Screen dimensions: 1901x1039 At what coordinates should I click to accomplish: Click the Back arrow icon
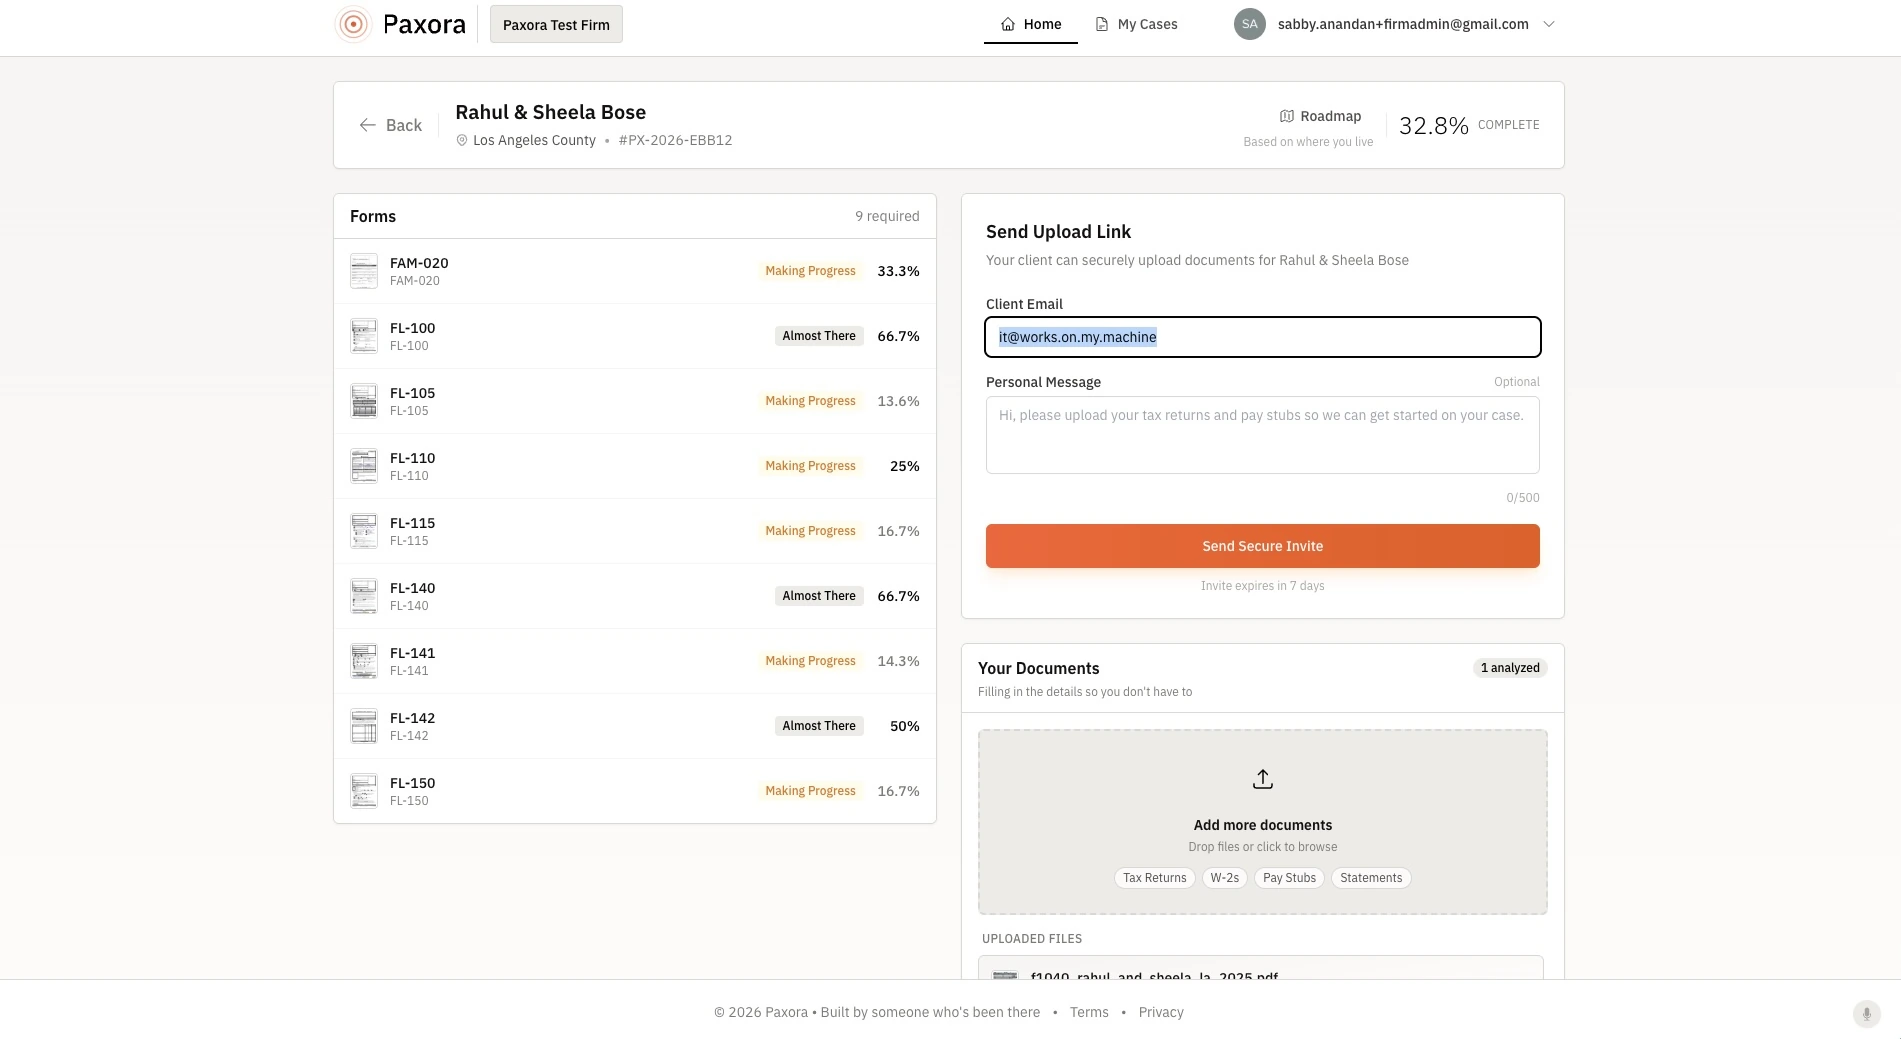367,125
